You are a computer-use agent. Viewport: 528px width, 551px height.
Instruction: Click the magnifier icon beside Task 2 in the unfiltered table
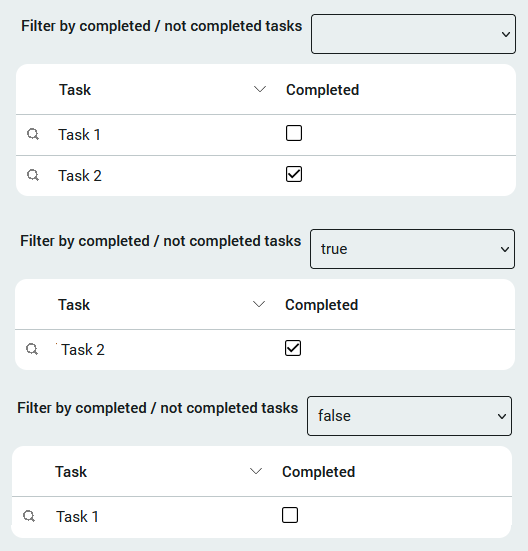[33, 175]
